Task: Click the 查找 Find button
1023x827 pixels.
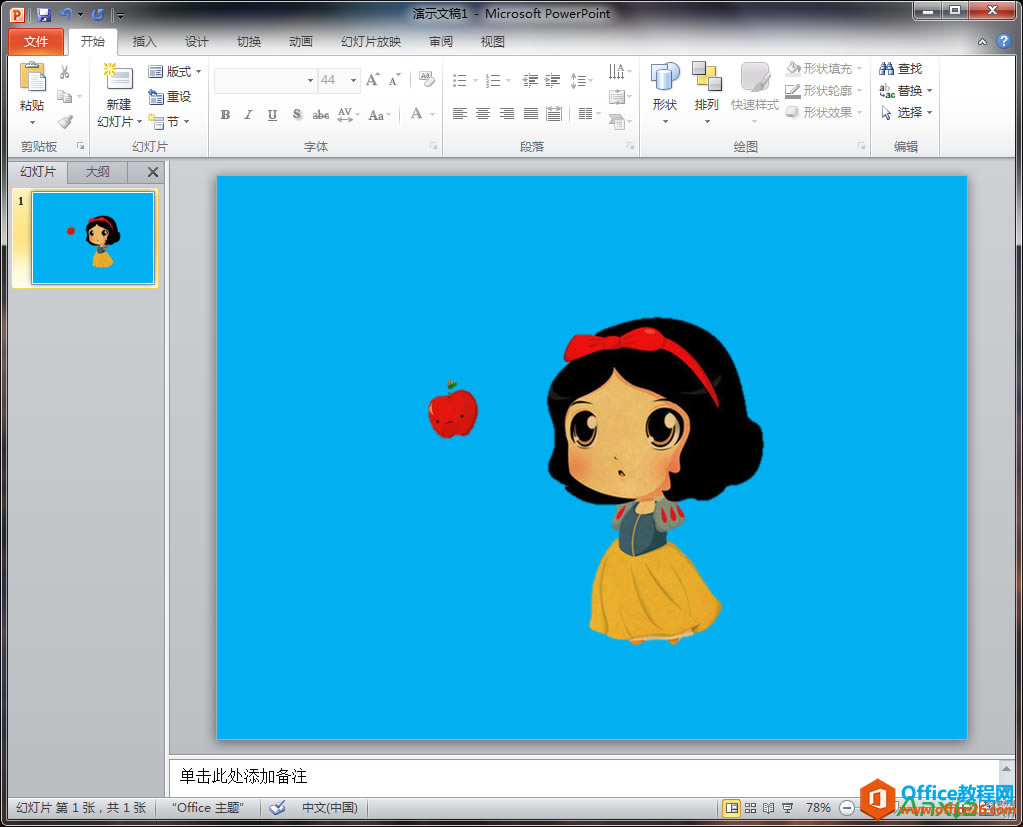Action: tap(900, 68)
